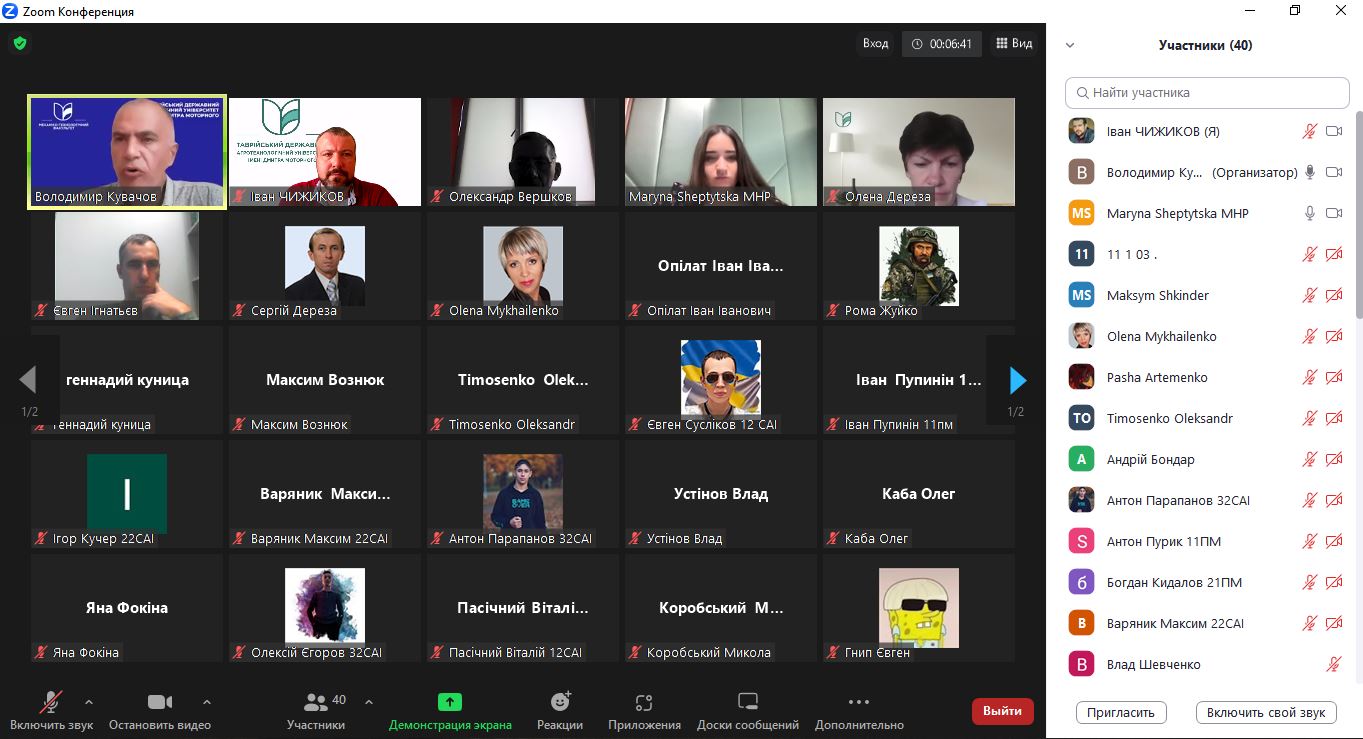
Task: Expand audio options arrow beside Включить звук
Action: click(x=89, y=702)
